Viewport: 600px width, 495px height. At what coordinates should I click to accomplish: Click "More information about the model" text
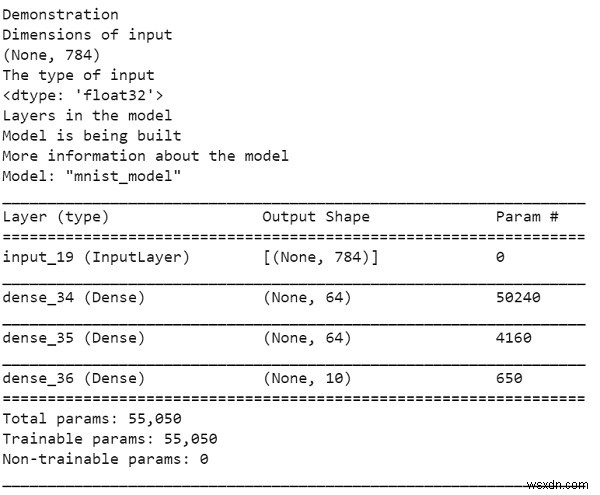145,155
